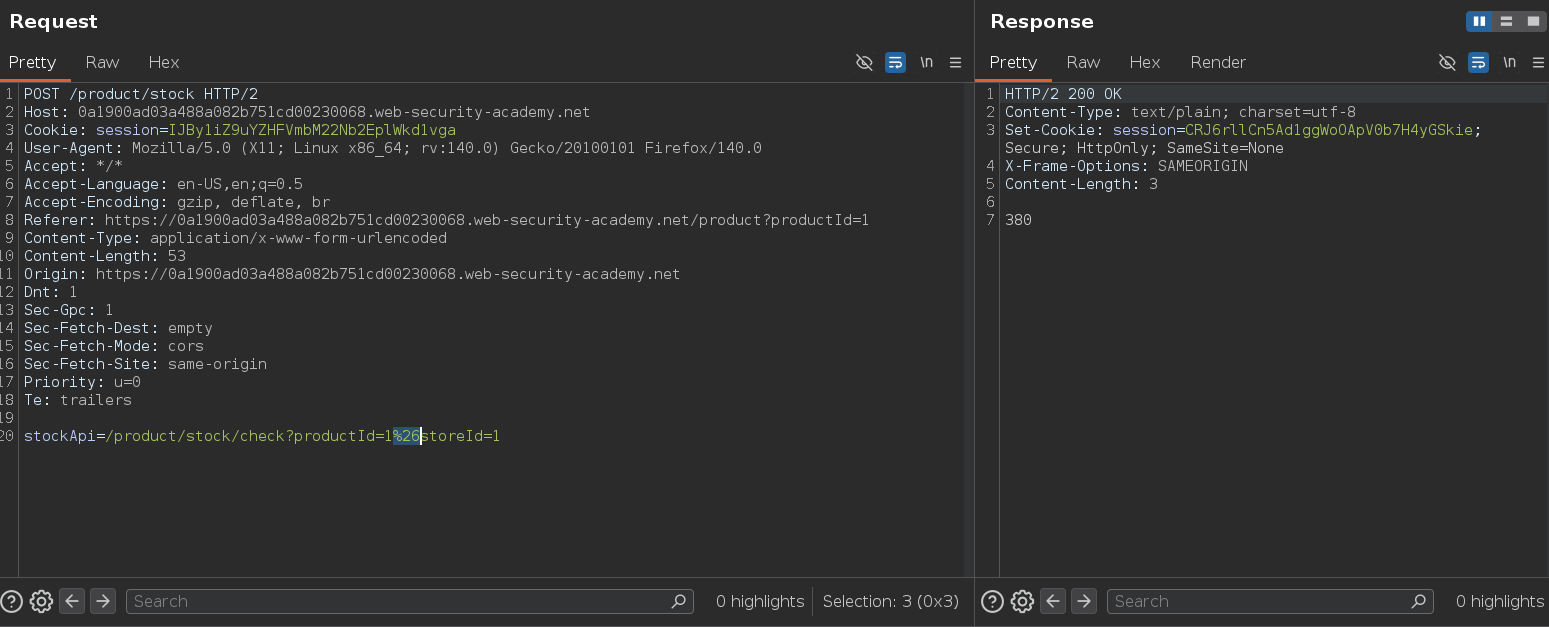This screenshot has height=627, width=1549.
Task: Open Response search help icon
Action: (x=992, y=601)
